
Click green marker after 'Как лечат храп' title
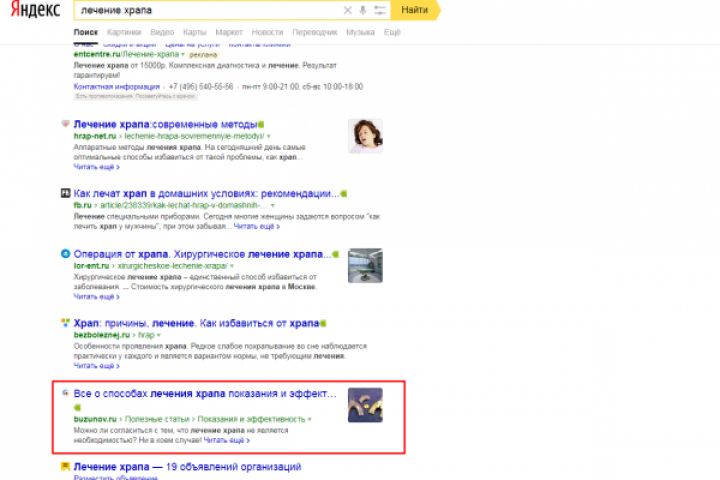[343, 194]
